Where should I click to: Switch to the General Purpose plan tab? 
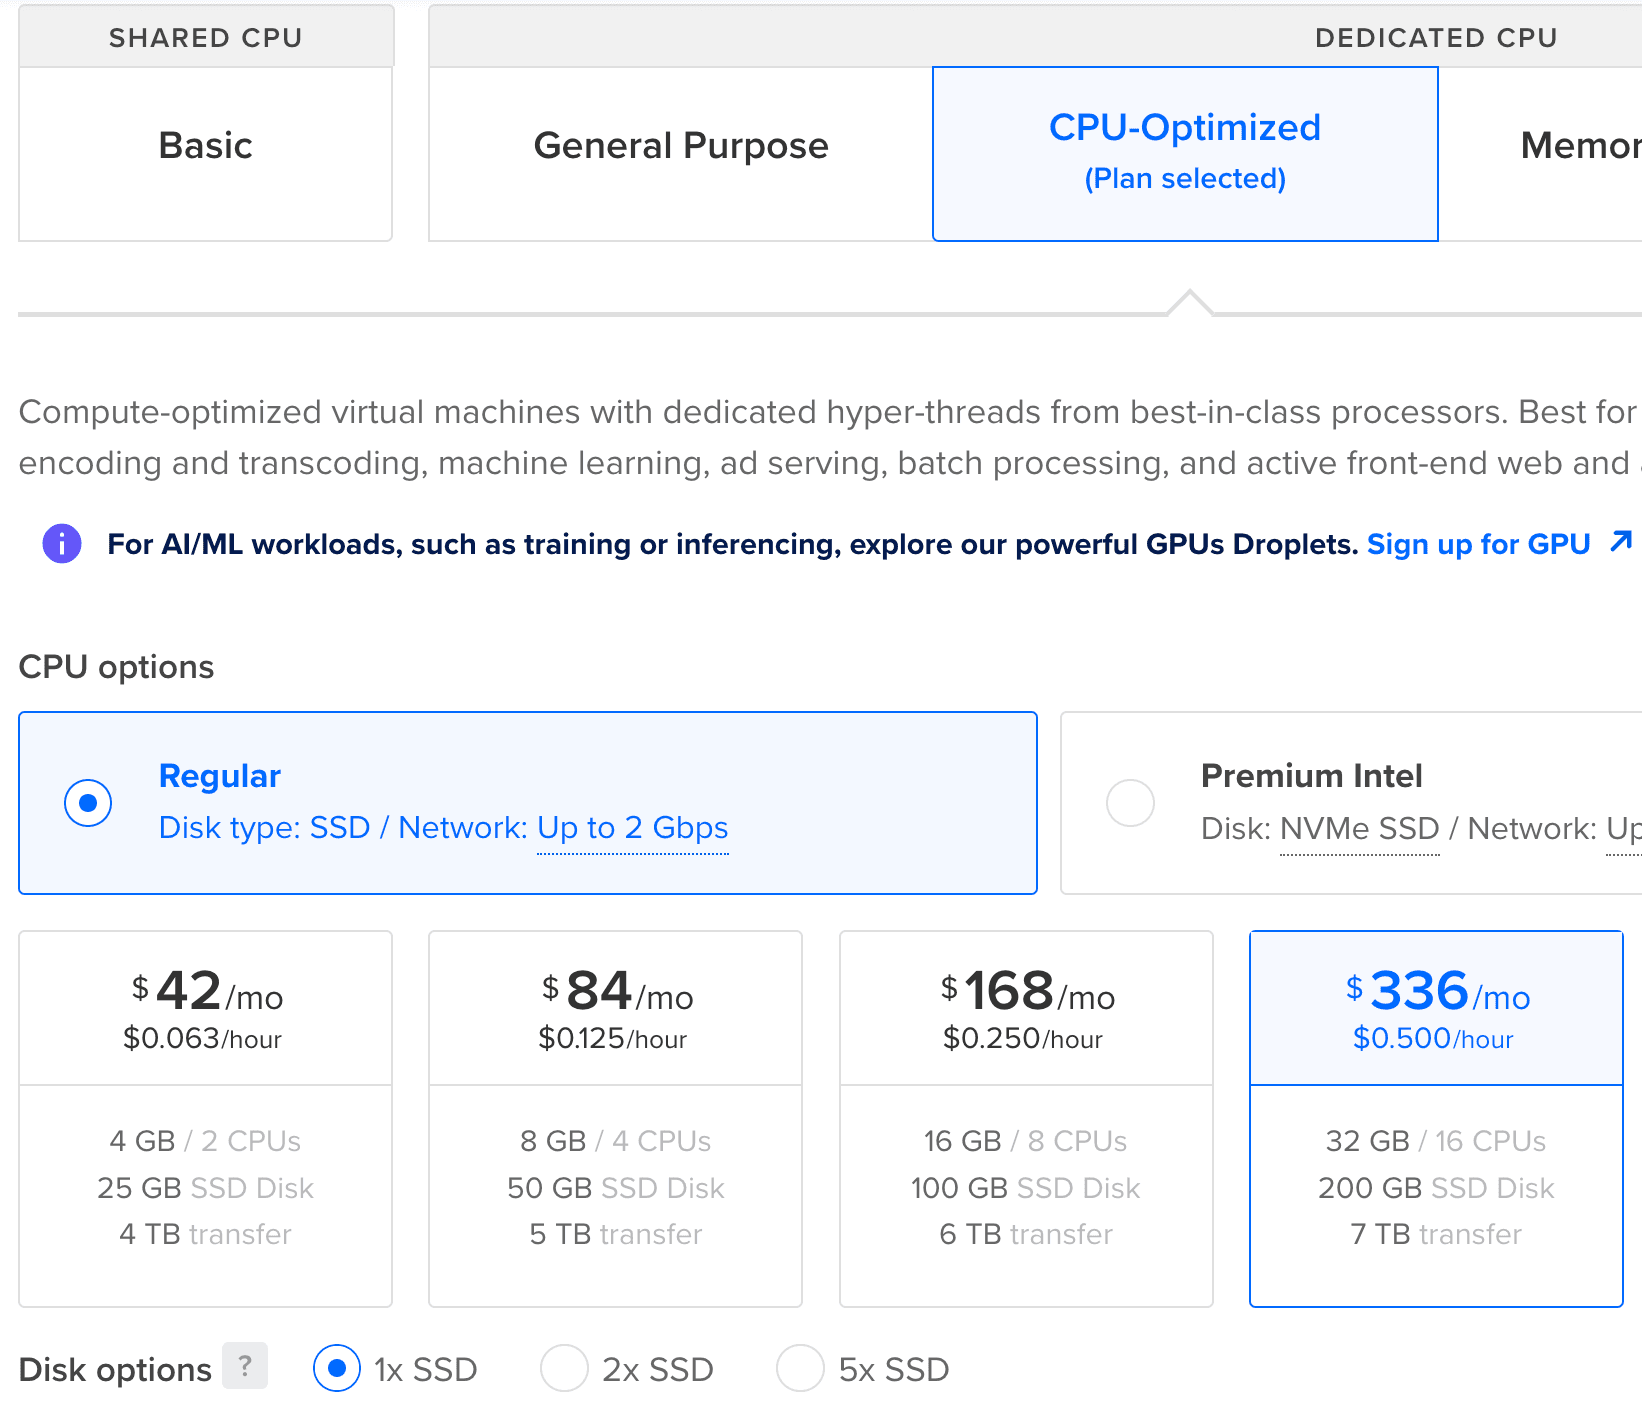(680, 146)
